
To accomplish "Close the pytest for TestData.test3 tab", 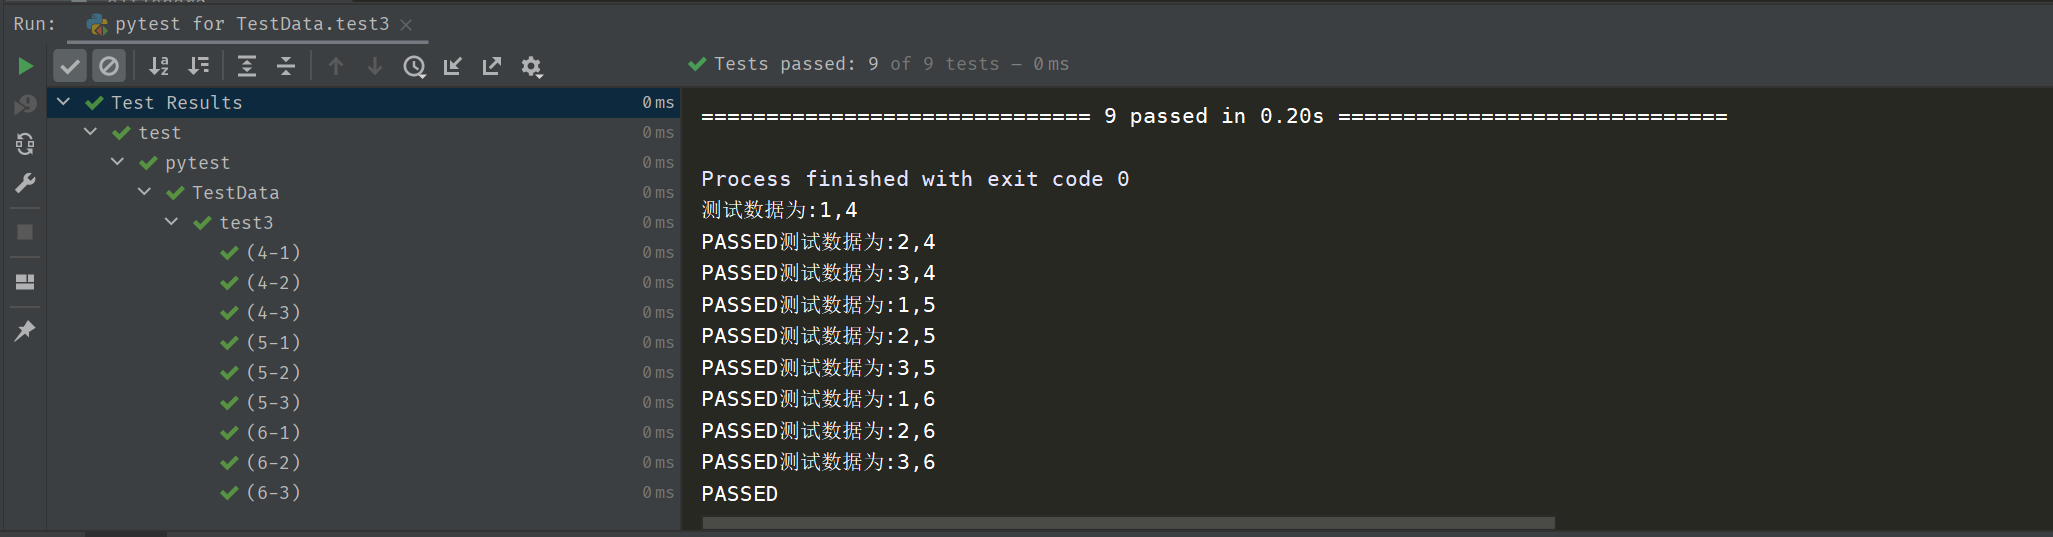I will tap(406, 25).
